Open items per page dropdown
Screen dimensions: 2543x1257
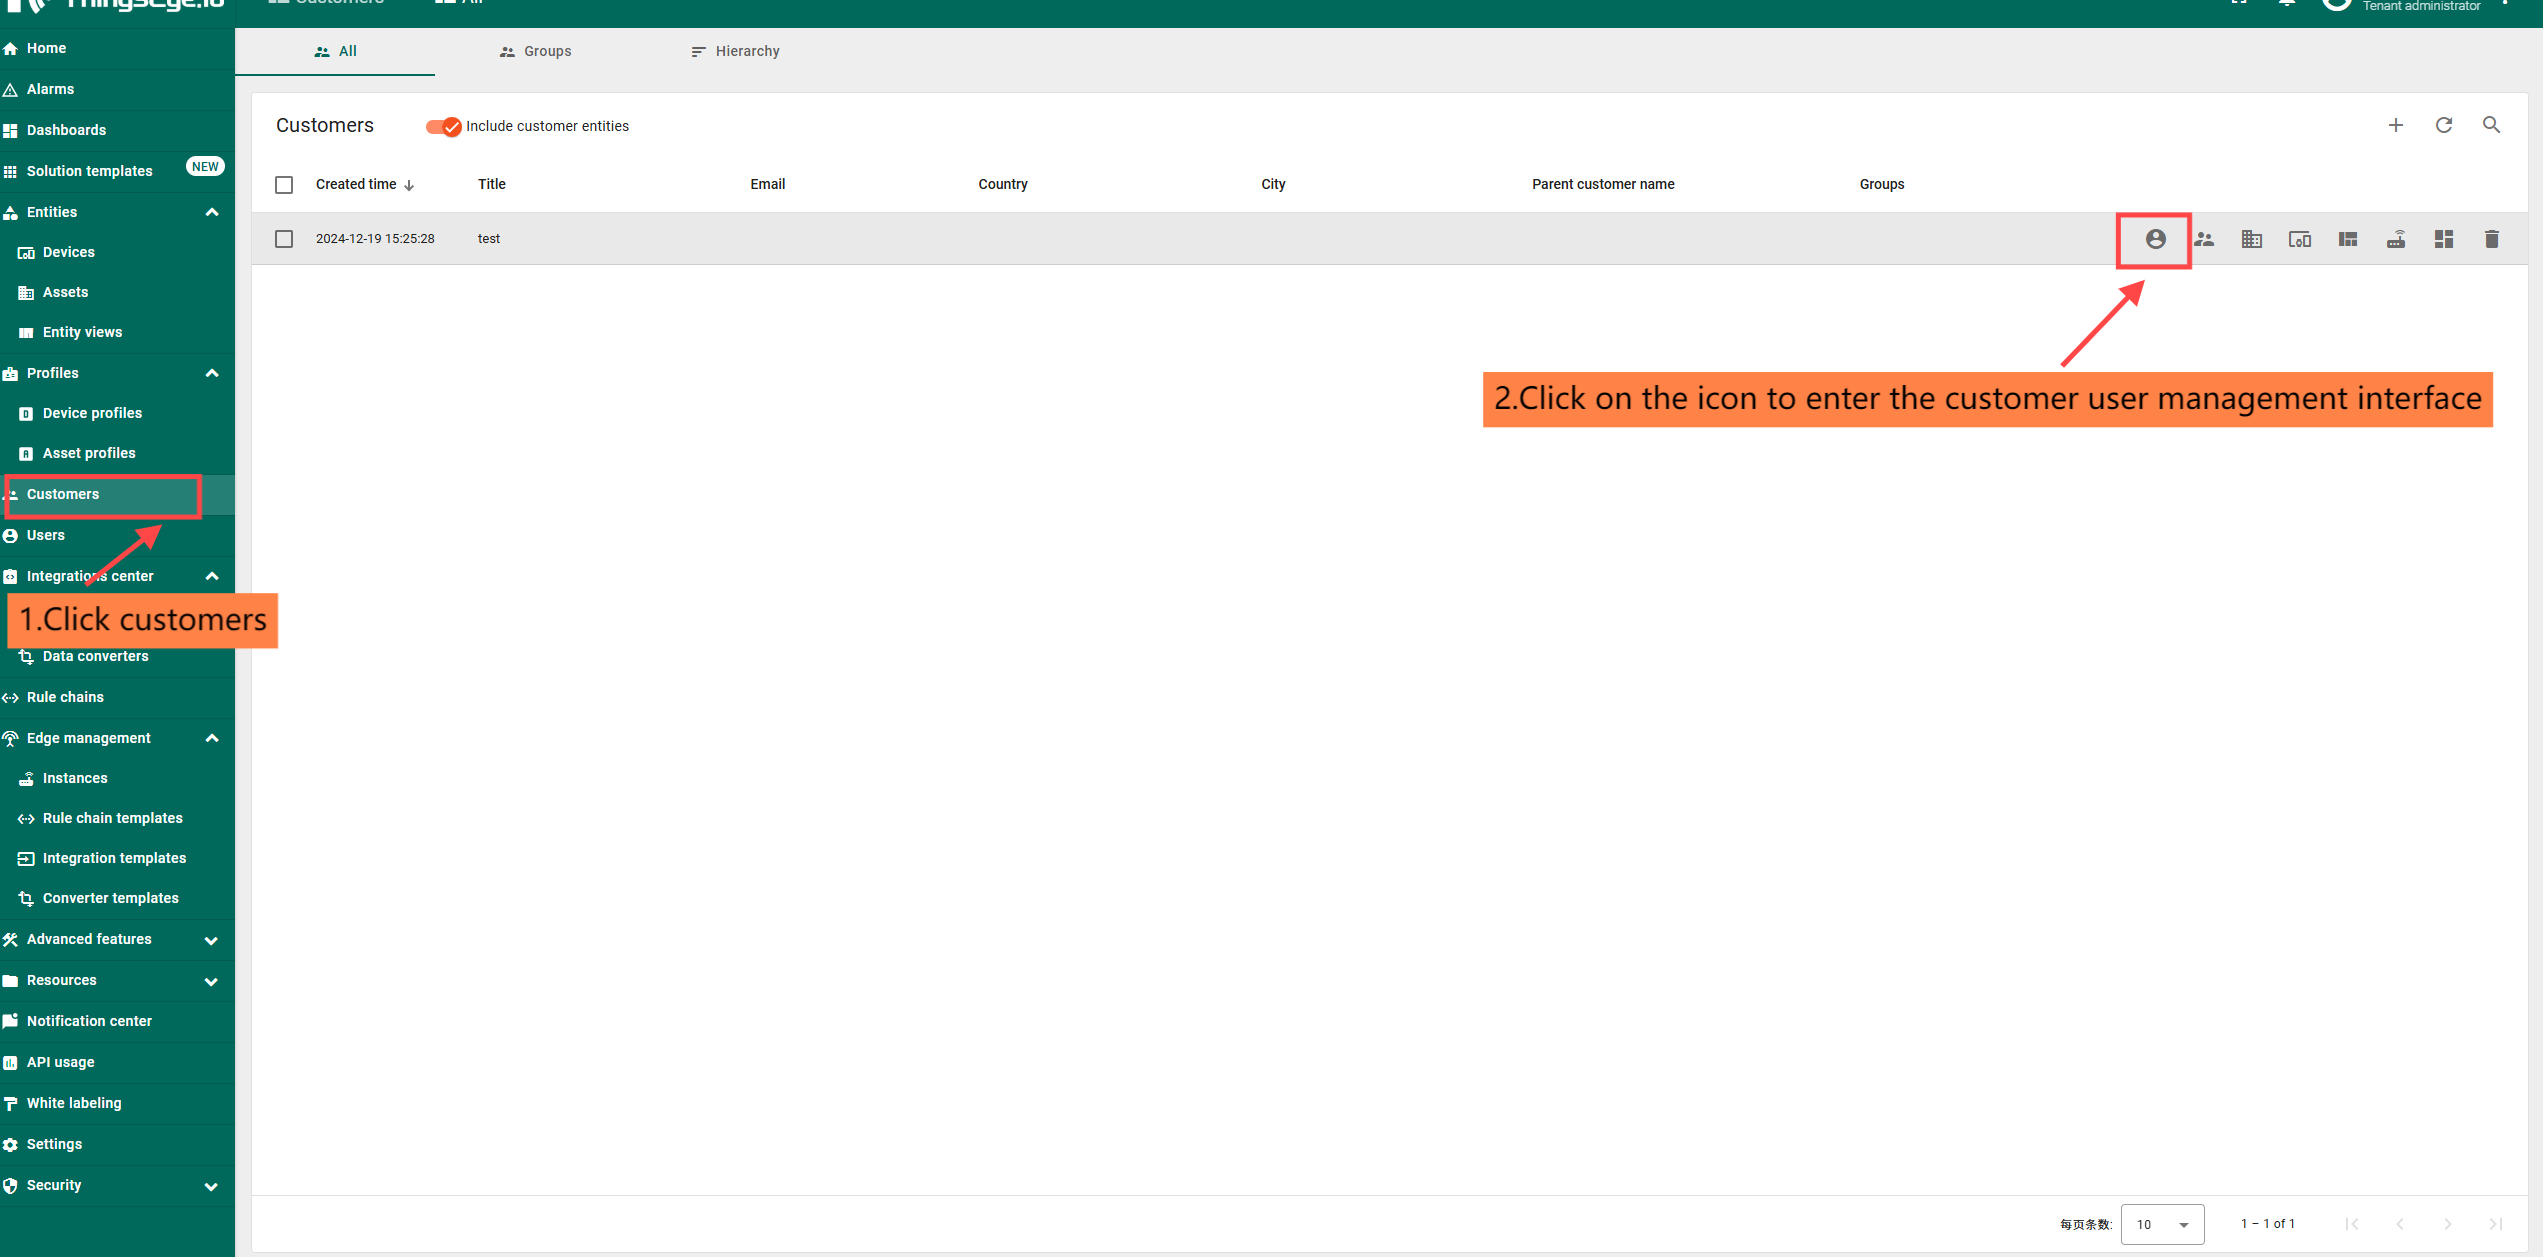click(x=2162, y=1224)
